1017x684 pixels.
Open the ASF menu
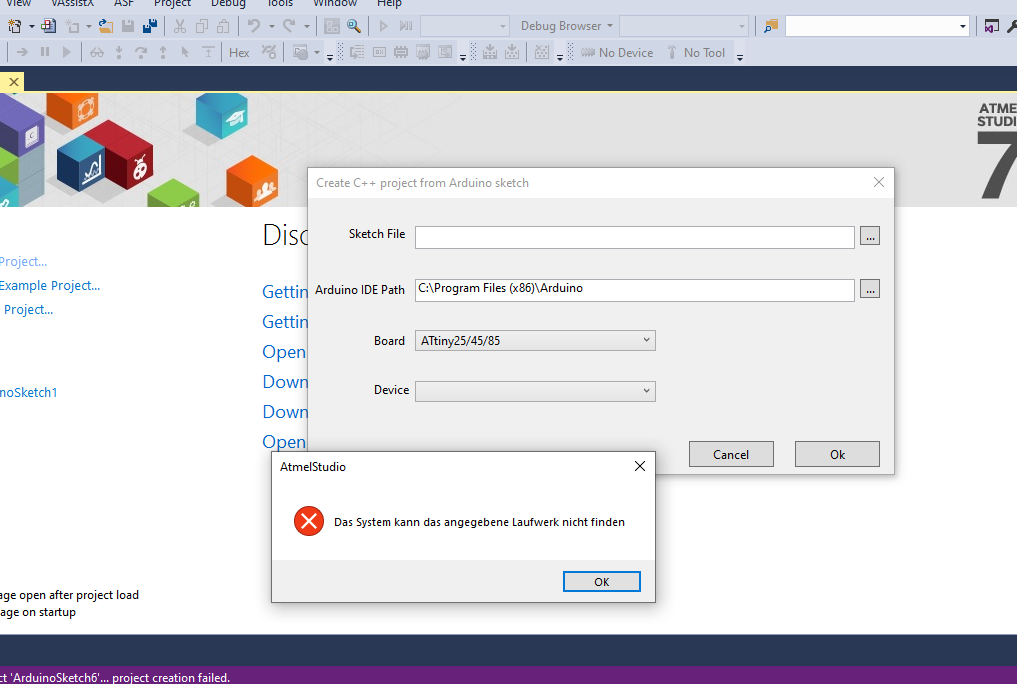pos(123,3)
